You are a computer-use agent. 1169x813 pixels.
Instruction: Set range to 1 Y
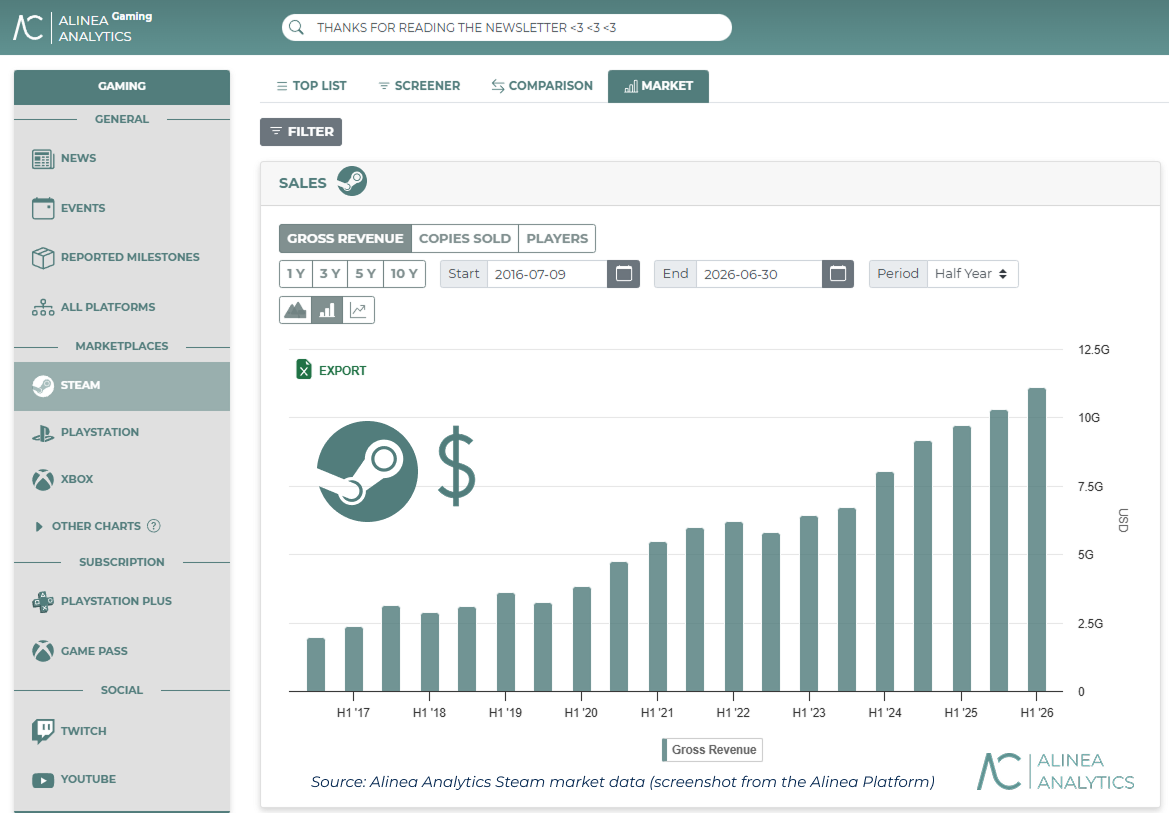pos(296,274)
